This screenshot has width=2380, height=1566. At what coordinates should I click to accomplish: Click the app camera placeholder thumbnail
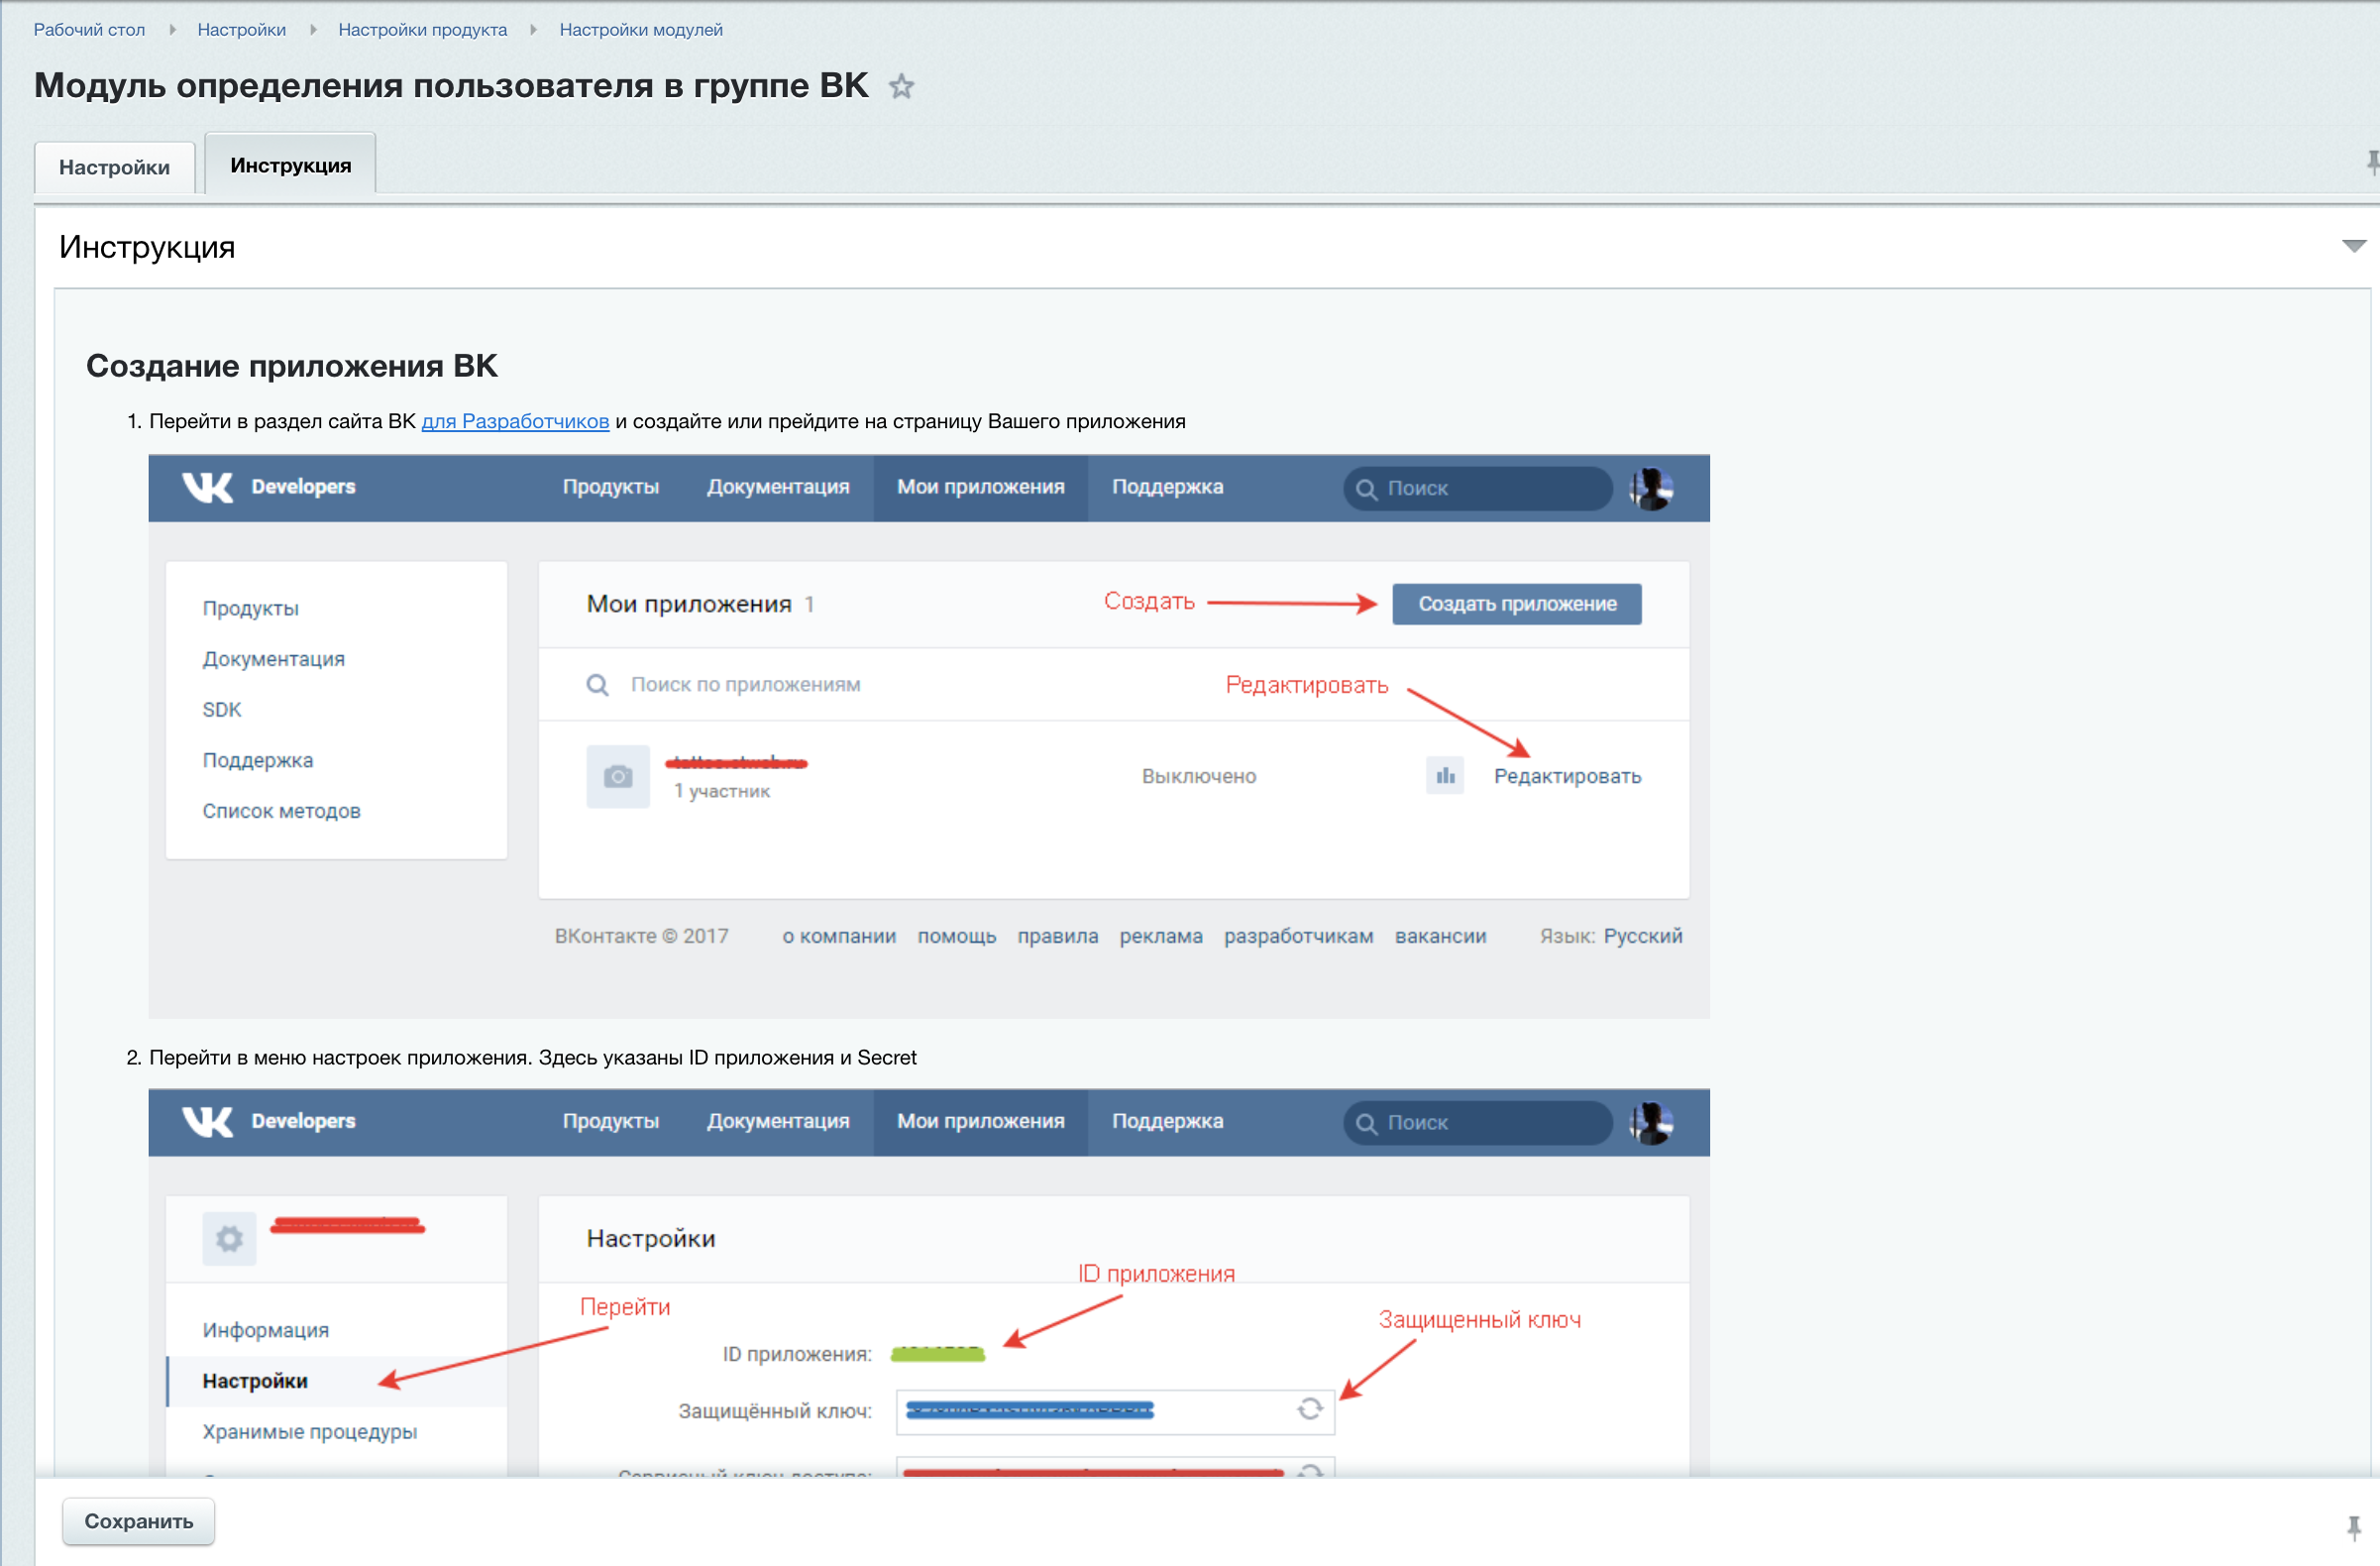click(x=618, y=776)
